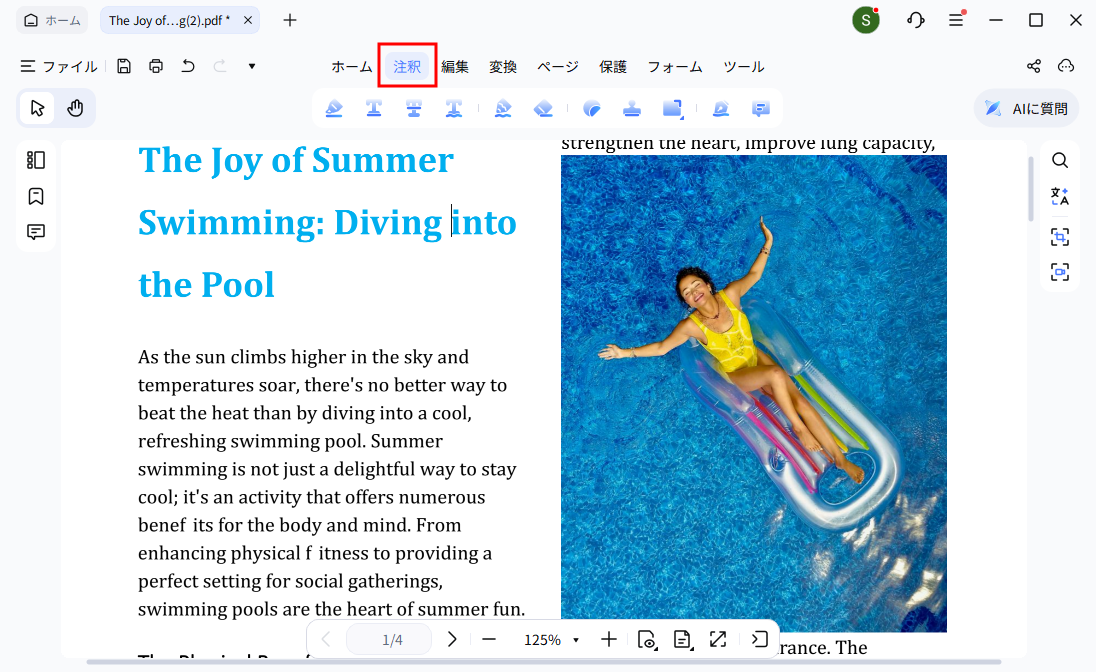Switch to the 編集 tab
The image size is (1096, 672).
tap(455, 66)
